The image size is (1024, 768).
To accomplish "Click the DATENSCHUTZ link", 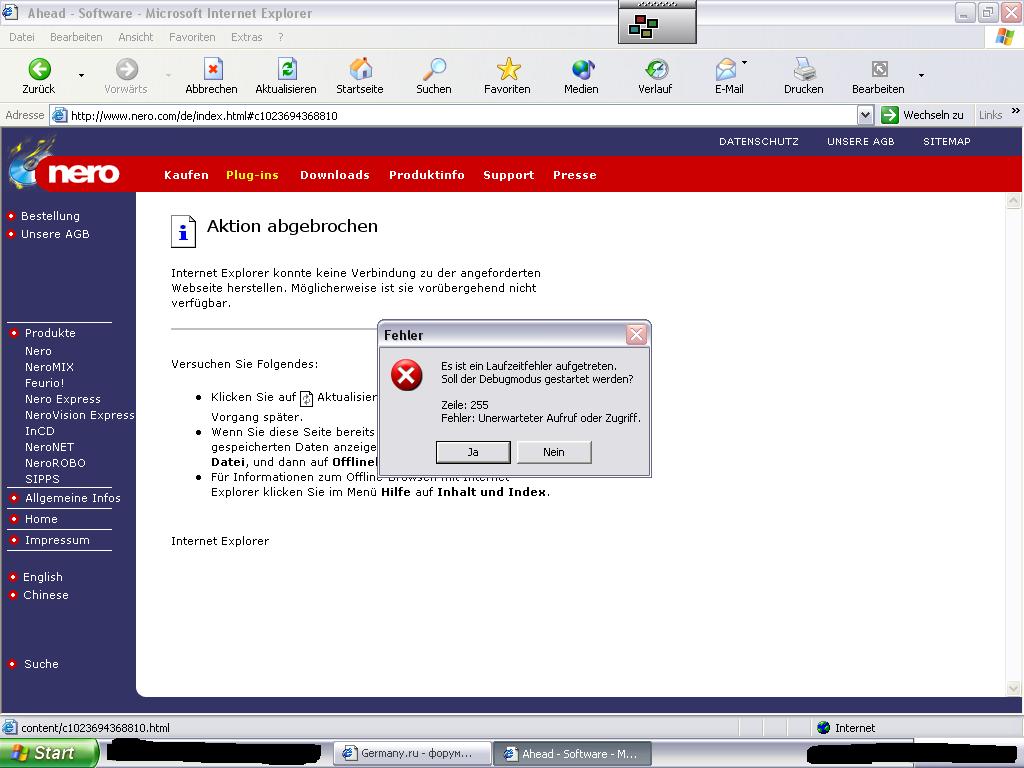I will (x=759, y=141).
